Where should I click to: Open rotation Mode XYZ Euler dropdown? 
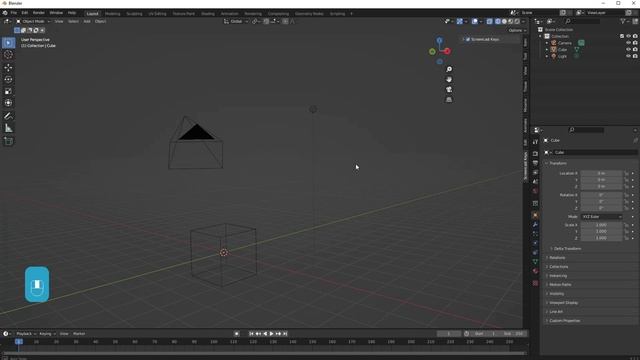pos(602,217)
